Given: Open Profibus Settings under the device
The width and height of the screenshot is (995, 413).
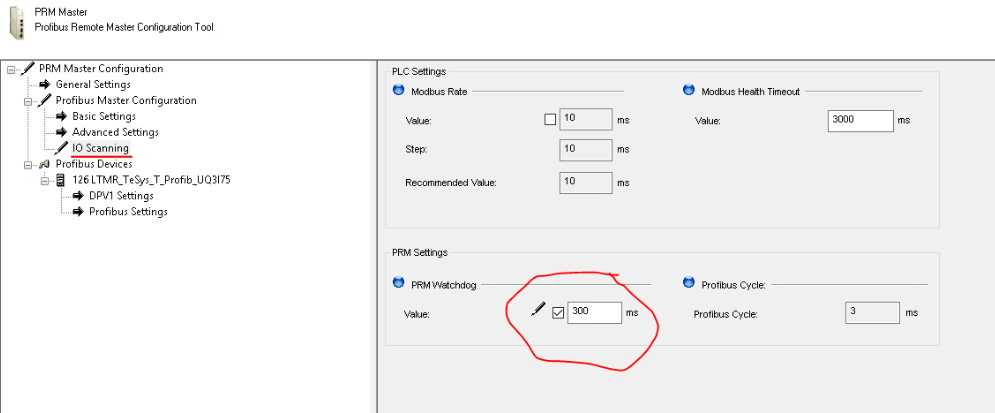Looking at the screenshot, I should pos(128,211).
